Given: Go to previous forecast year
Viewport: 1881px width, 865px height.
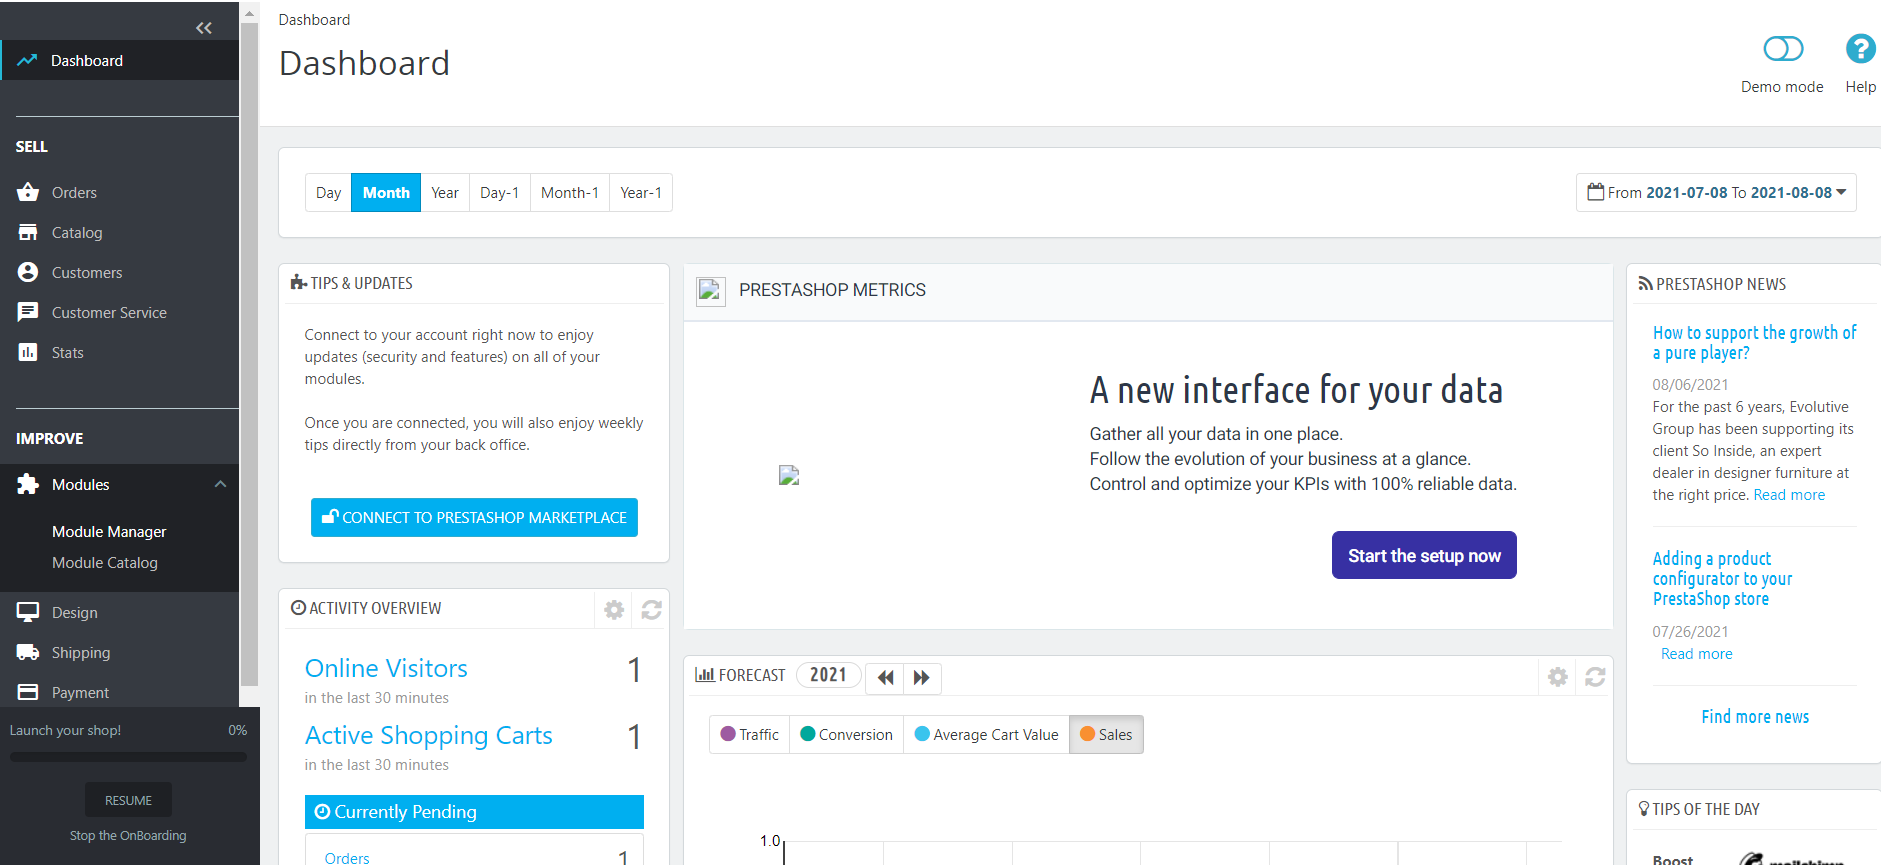Looking at the screenshot, I should tap(885, 678).
